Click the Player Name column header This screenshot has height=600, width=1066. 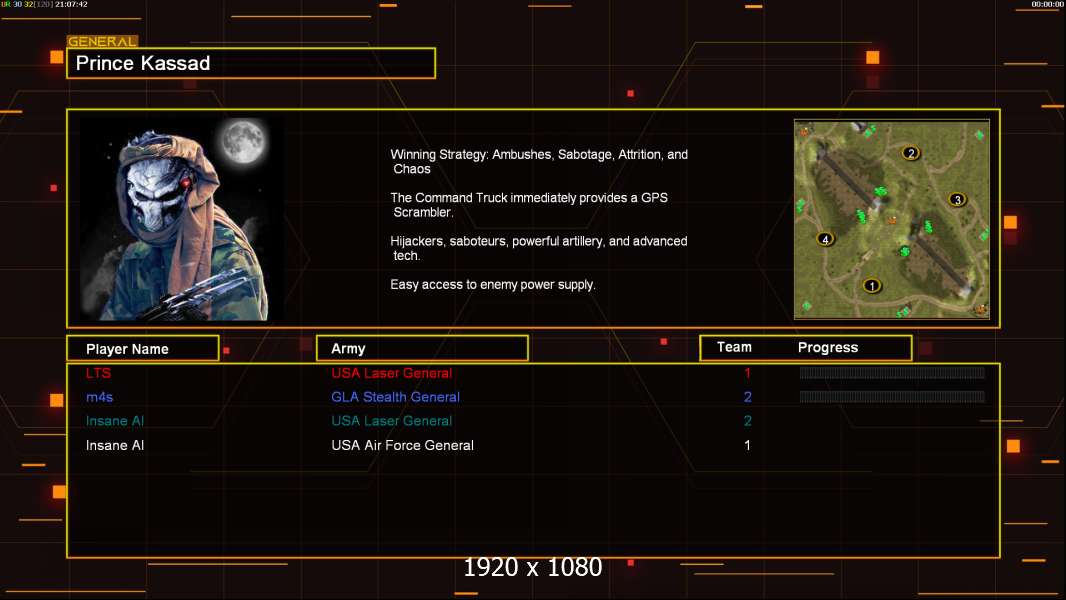[x=143, y=348]
